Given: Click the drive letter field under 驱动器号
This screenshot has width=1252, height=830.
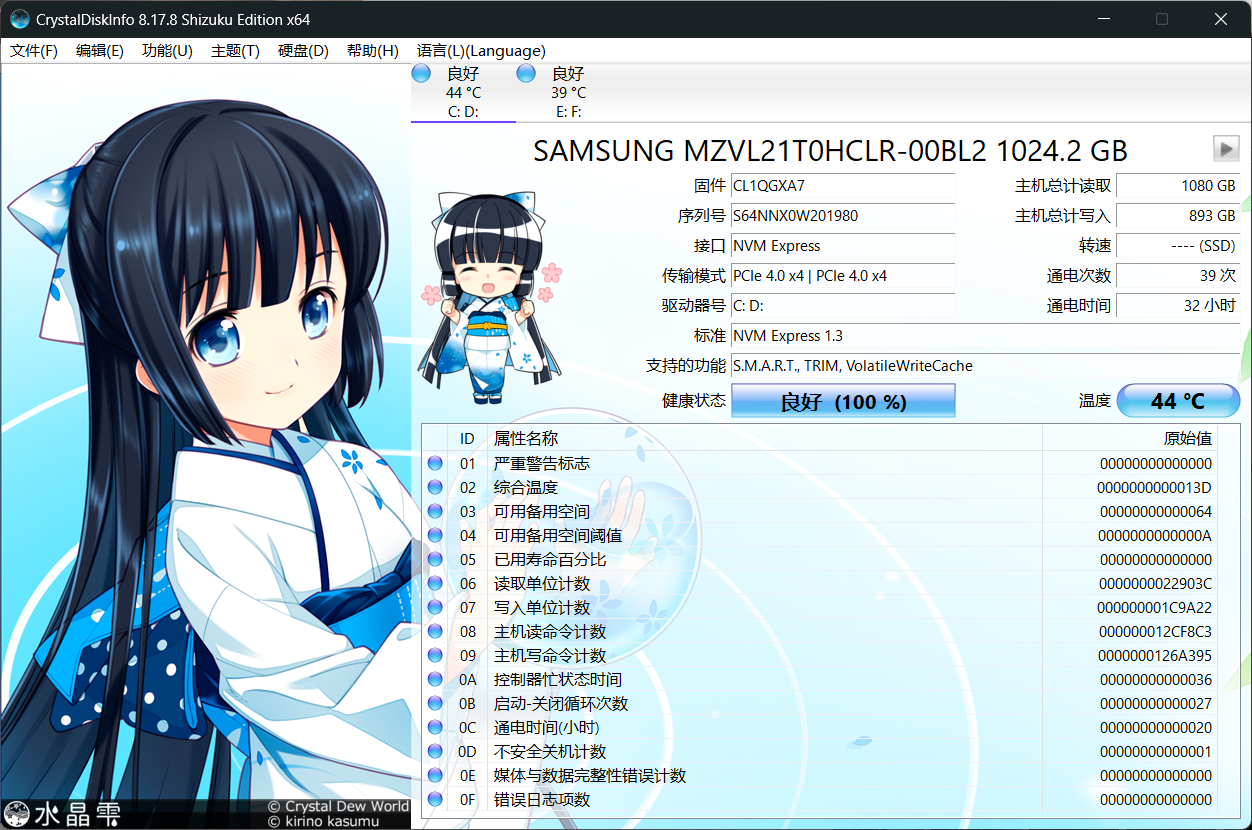Looking at the screenshot, I should tap(842, 306).
